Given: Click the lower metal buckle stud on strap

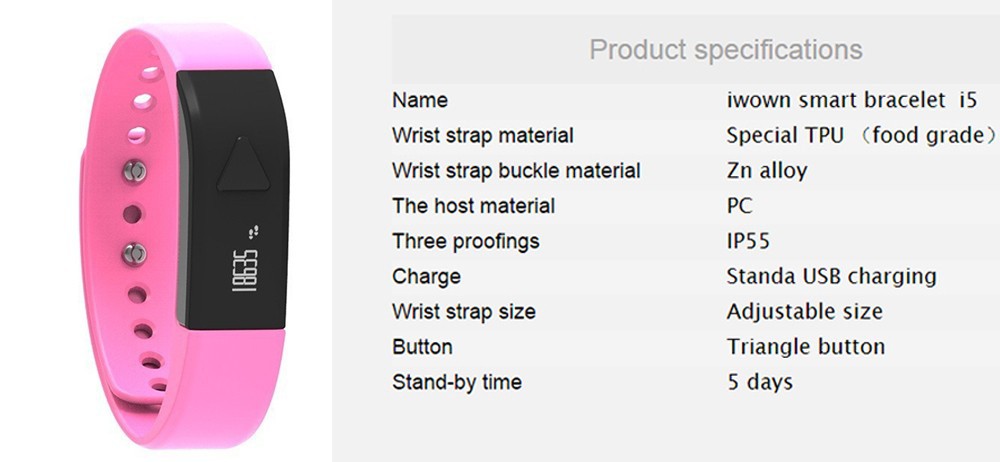Looking at the screenshot, I should pyautogui.click(x=133, y=253).
